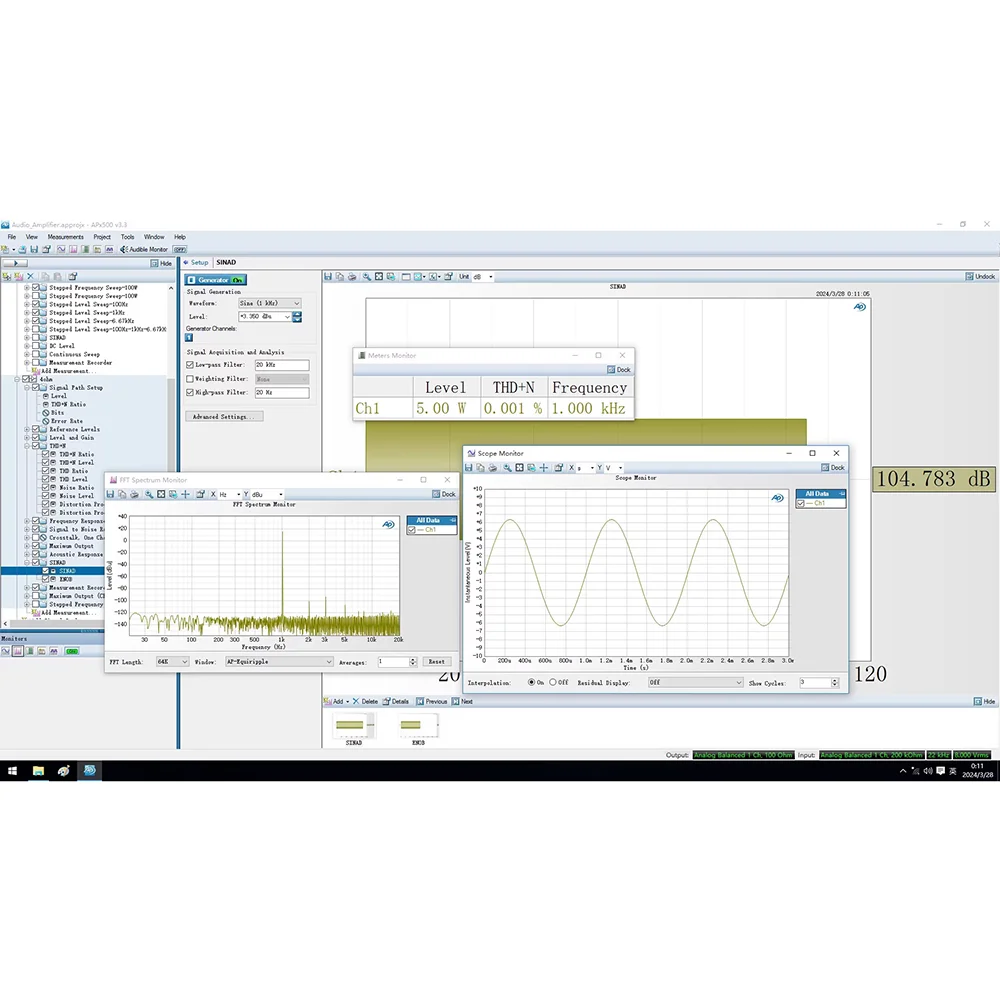Open the Window menu
This screenshot has height=1000, width=1000.
(x=154, y=237)
